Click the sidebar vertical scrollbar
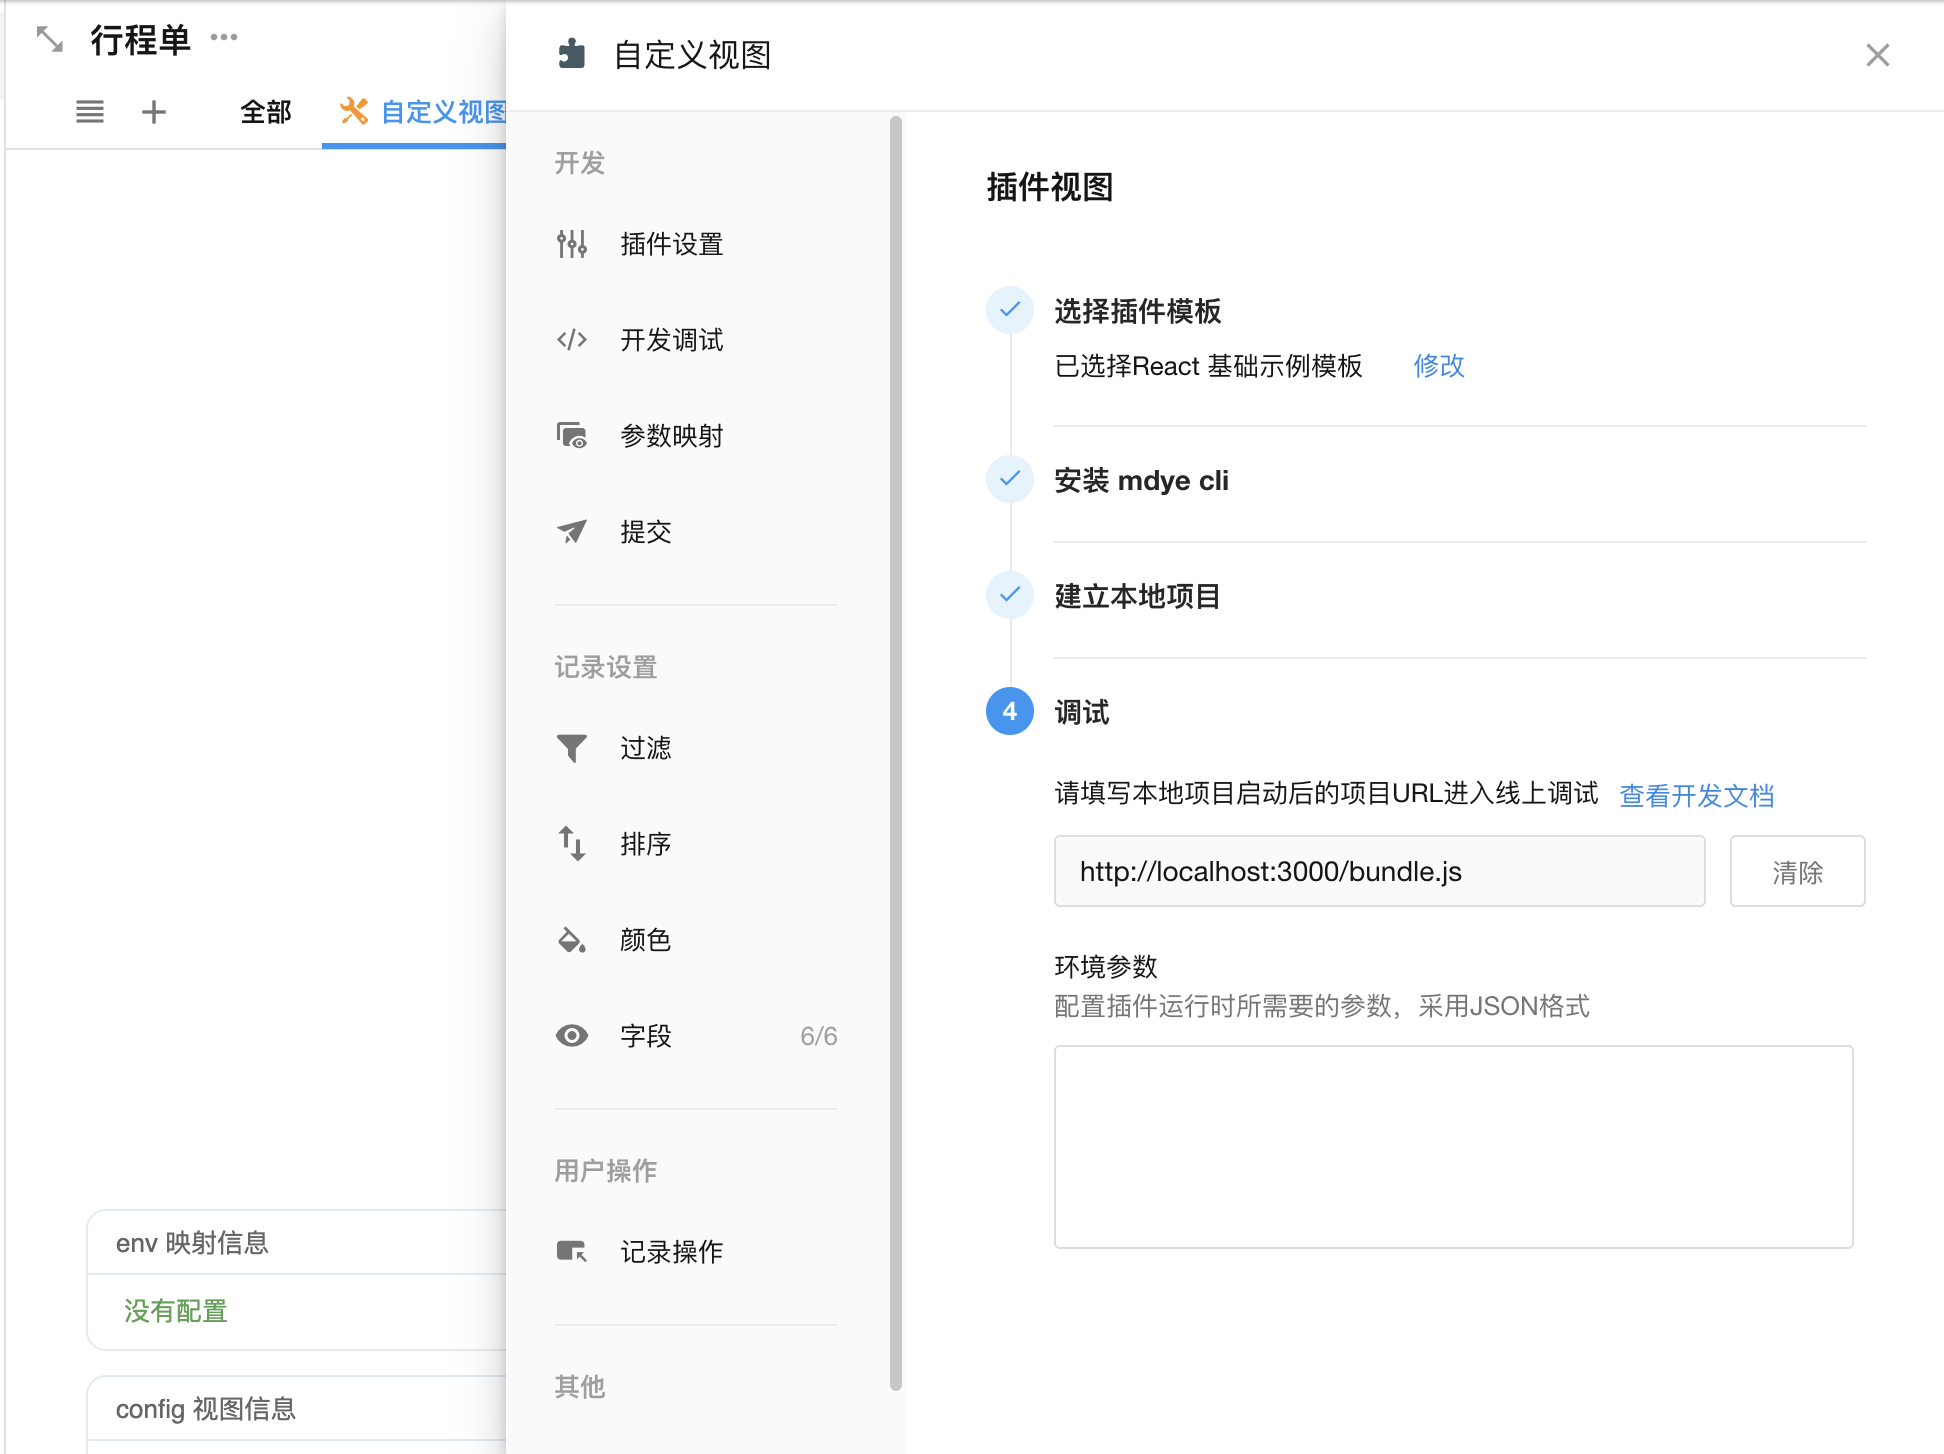Screen dimensions: 1944x1454 (x=896, y=750)
